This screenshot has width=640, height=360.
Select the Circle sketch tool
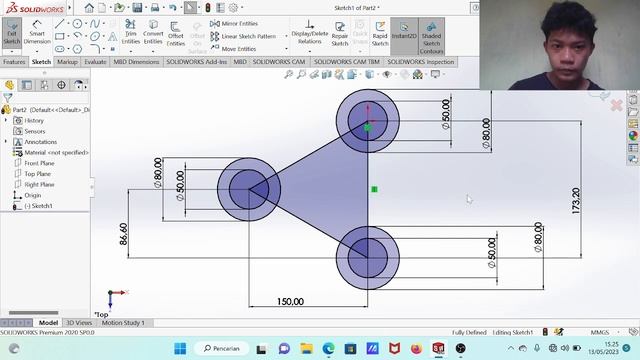pyautogui.click(x=77, y=24)
